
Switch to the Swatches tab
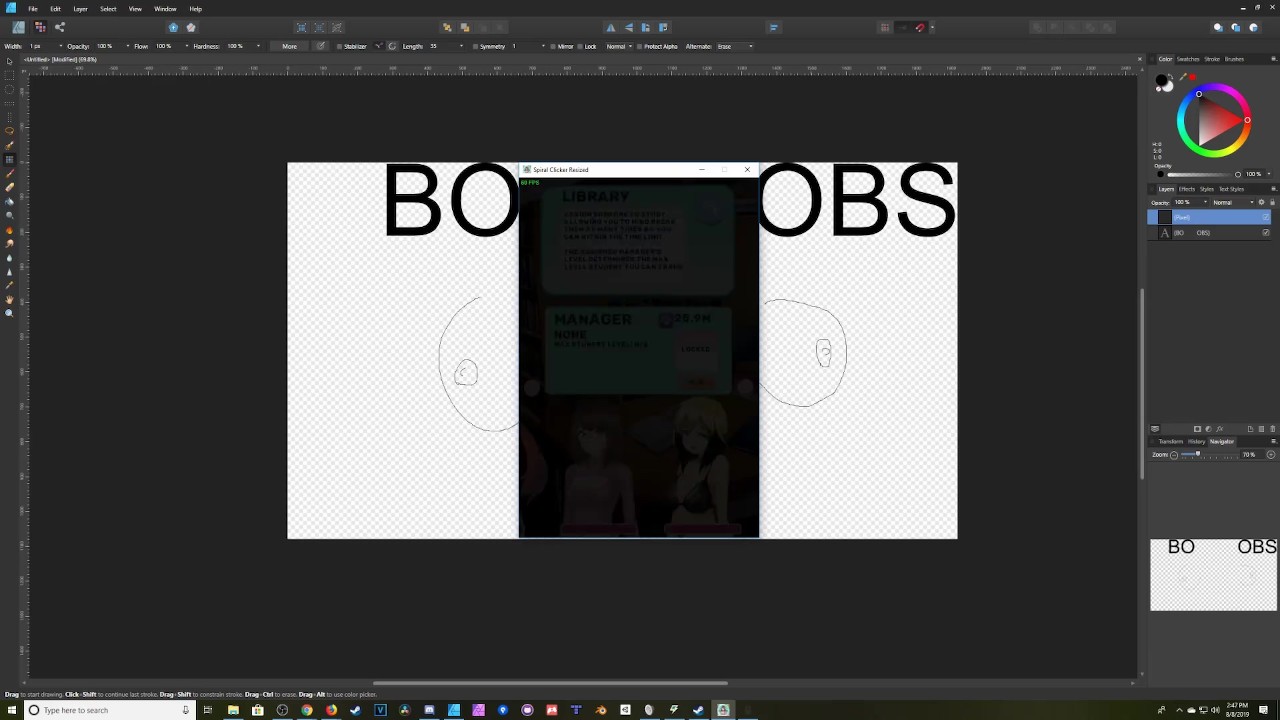tap(1188, 59)
